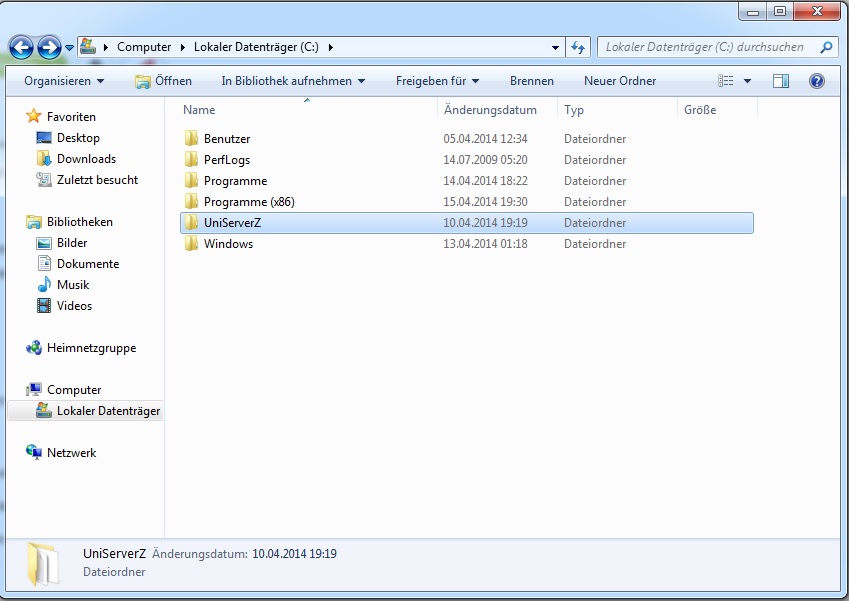Click the Programme folder name

tap(236, 181)
